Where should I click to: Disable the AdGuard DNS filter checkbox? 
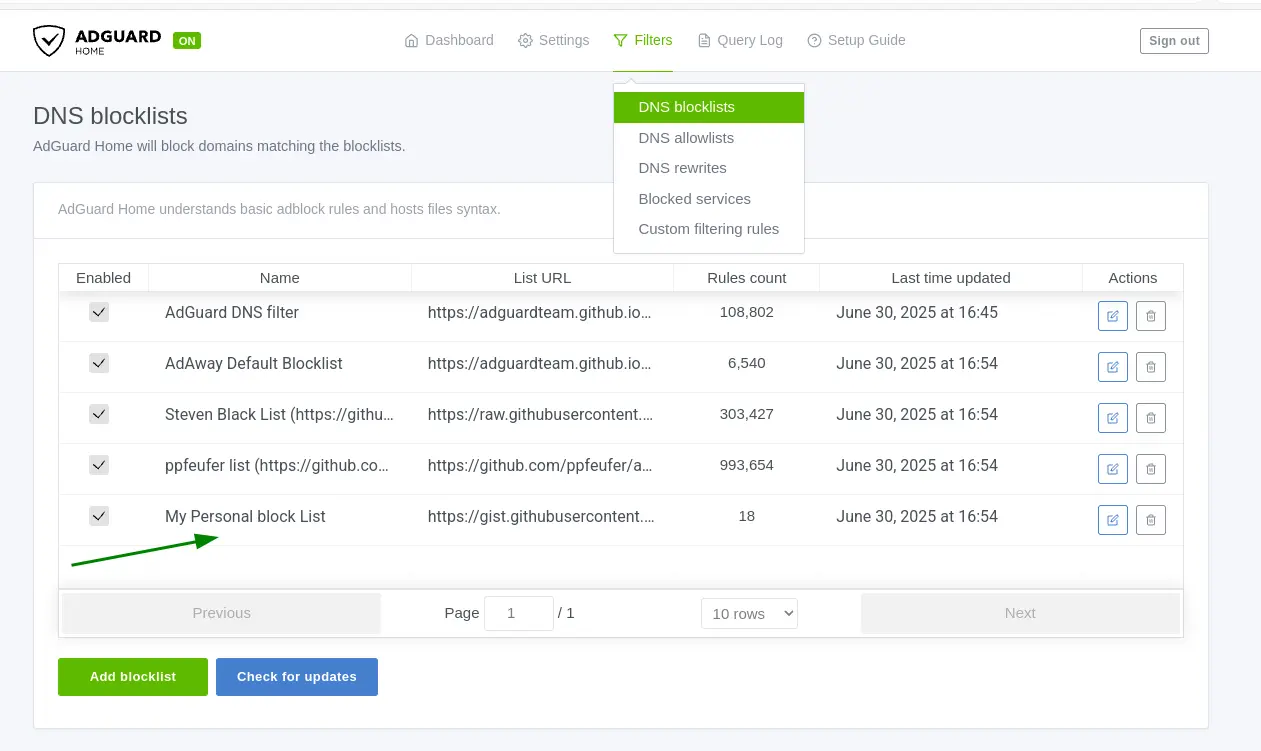[x=99, y=312]
